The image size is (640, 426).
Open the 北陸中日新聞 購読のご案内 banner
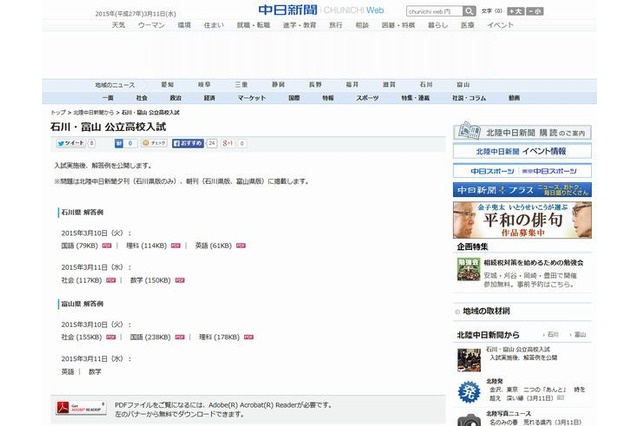pyautogui.click(x=522, y=131)
